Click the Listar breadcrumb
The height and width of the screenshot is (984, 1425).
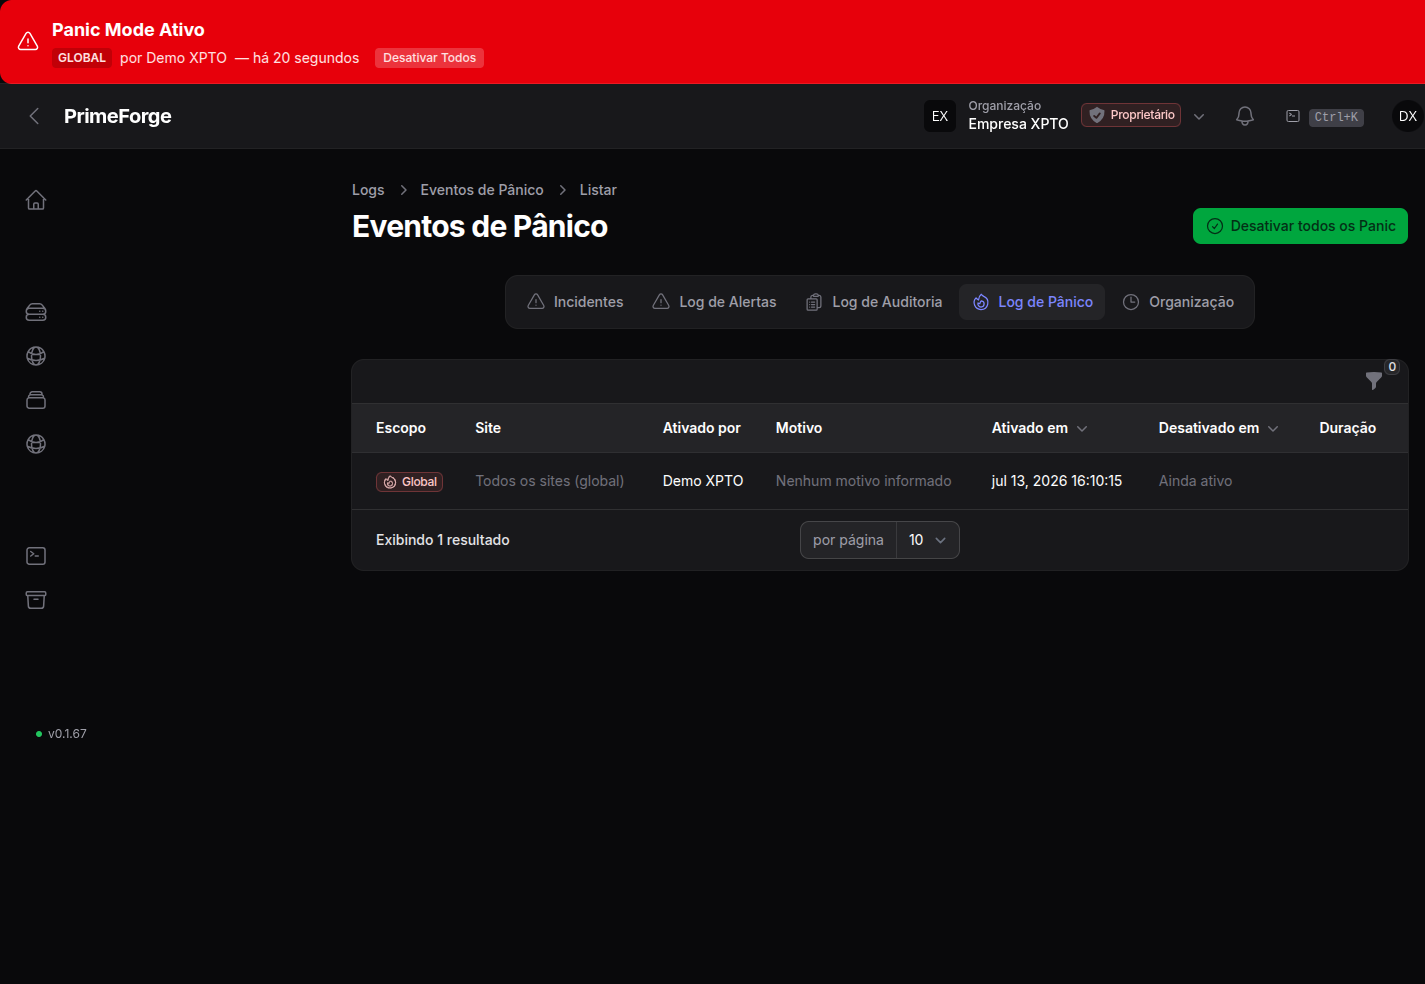(598, 190)
